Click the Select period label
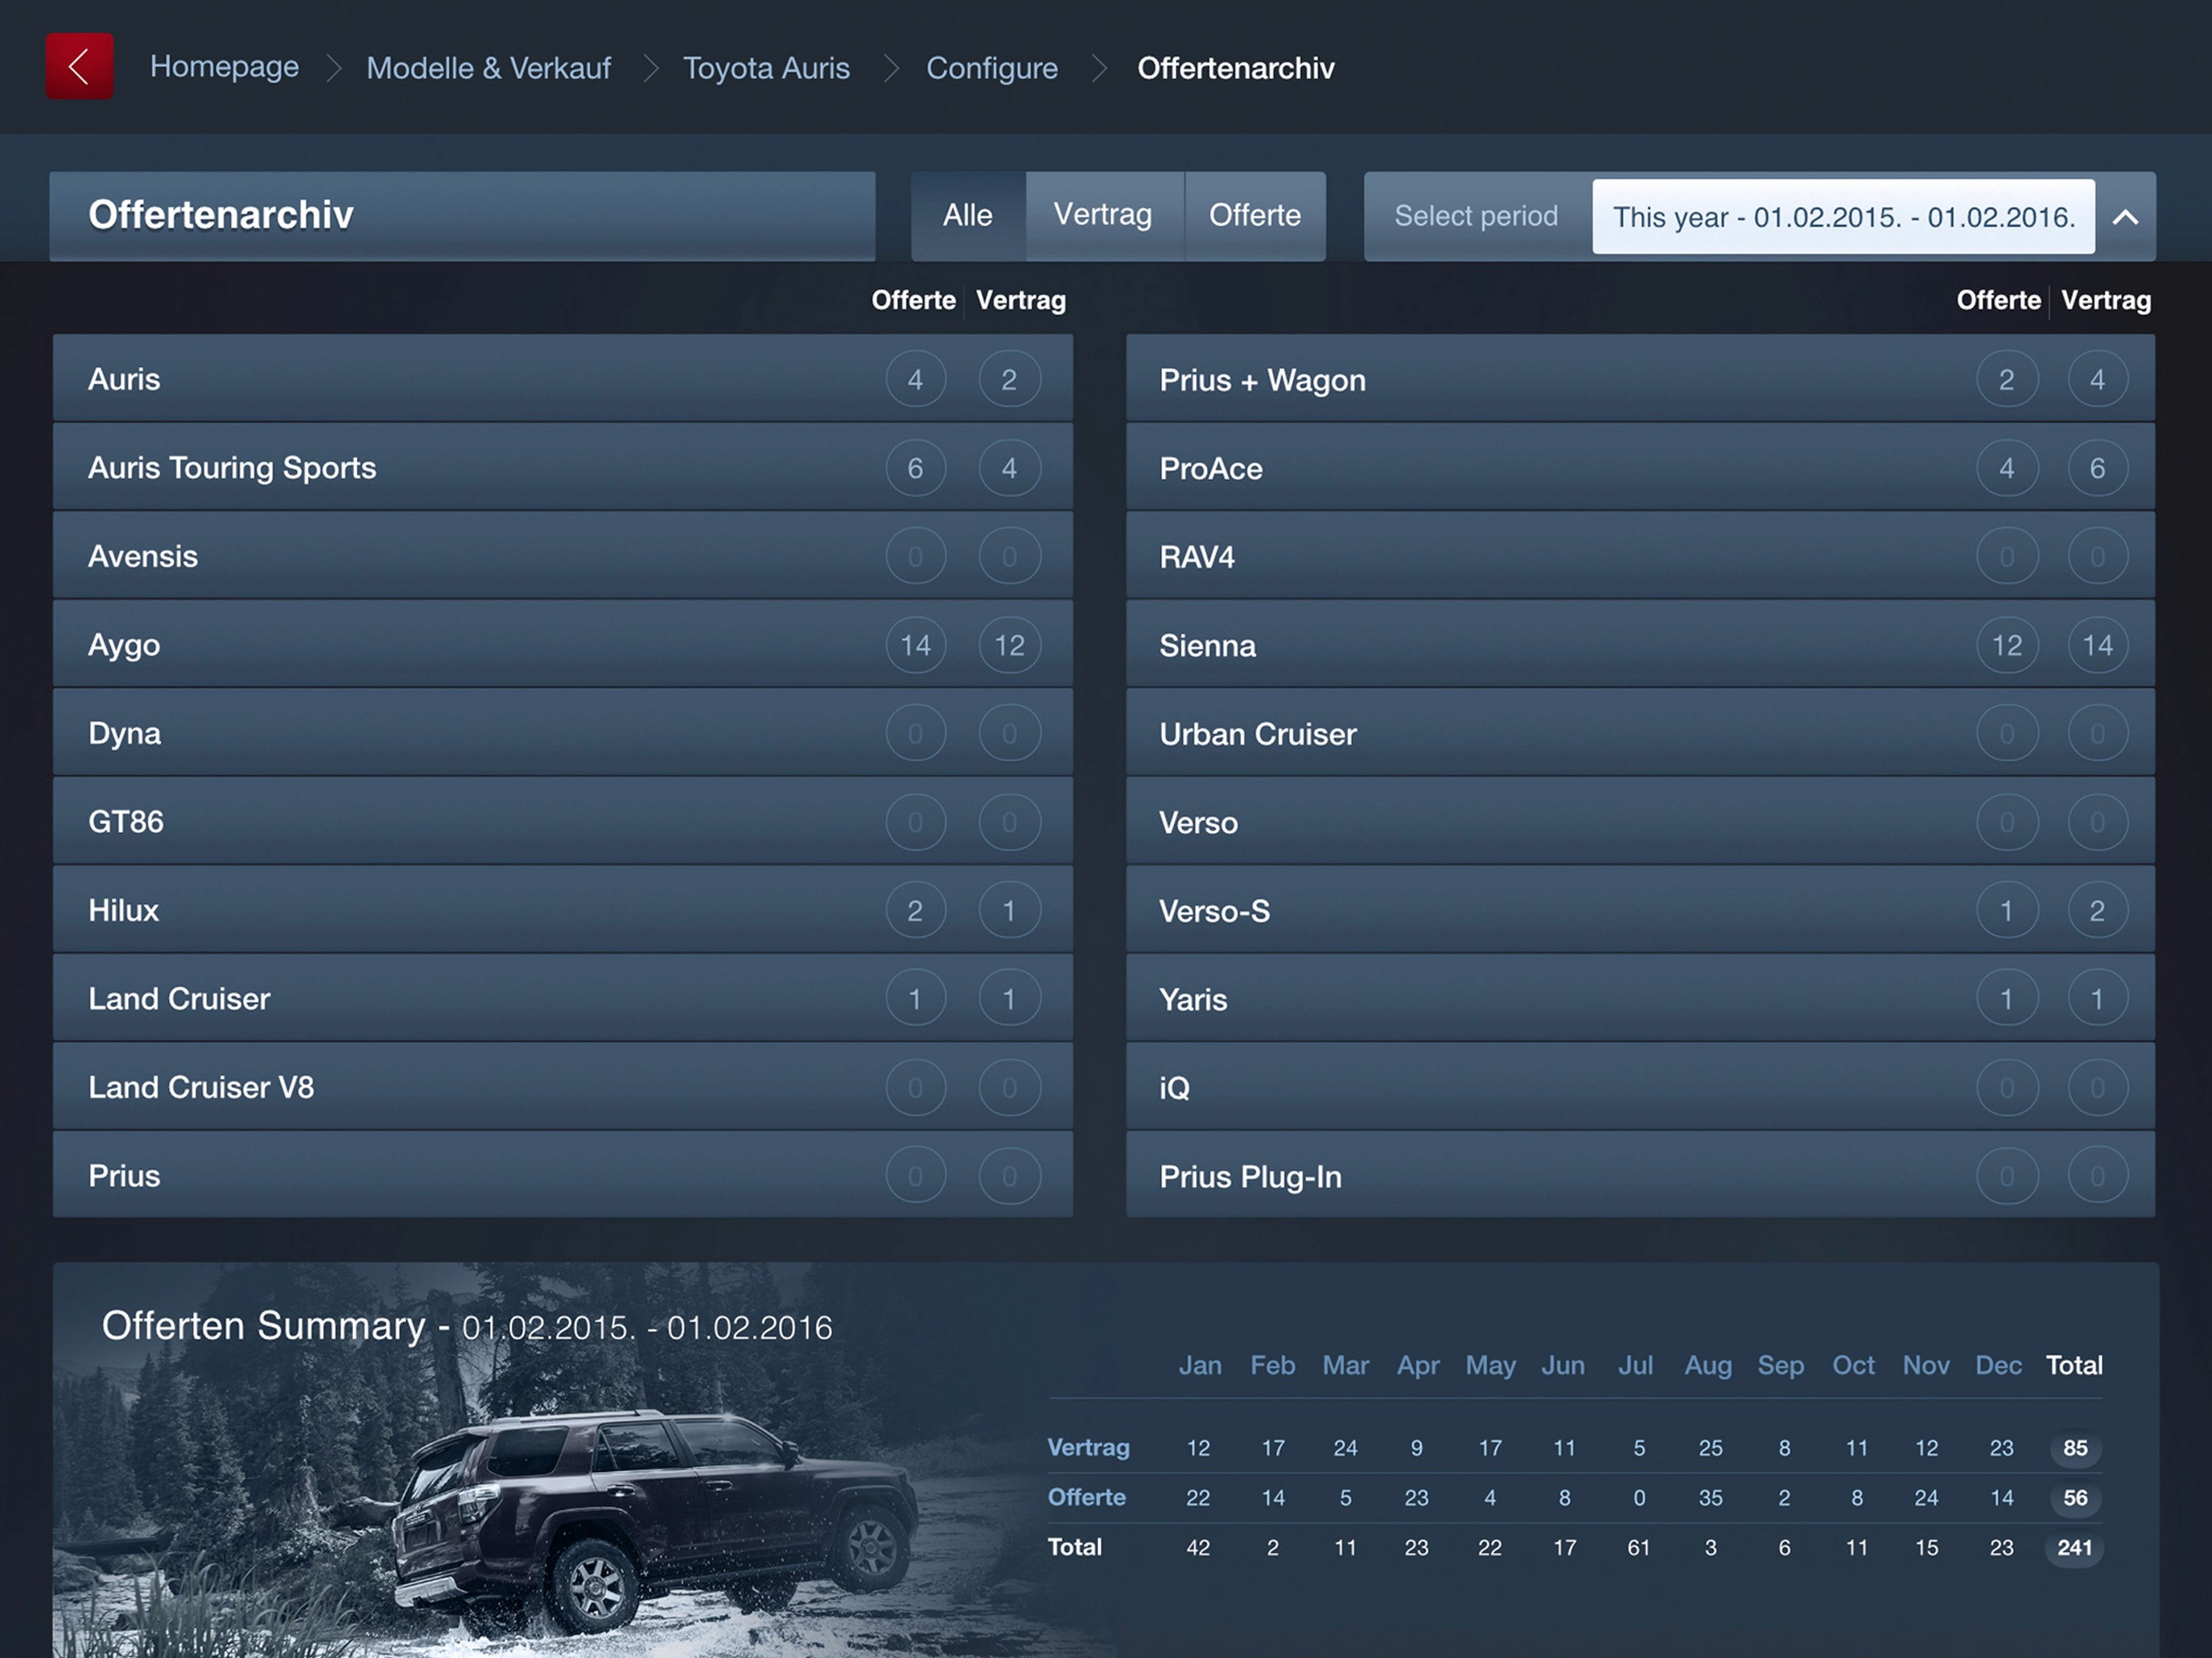Viewport: 2212px width, 1658px height. tap(1475, 217)
